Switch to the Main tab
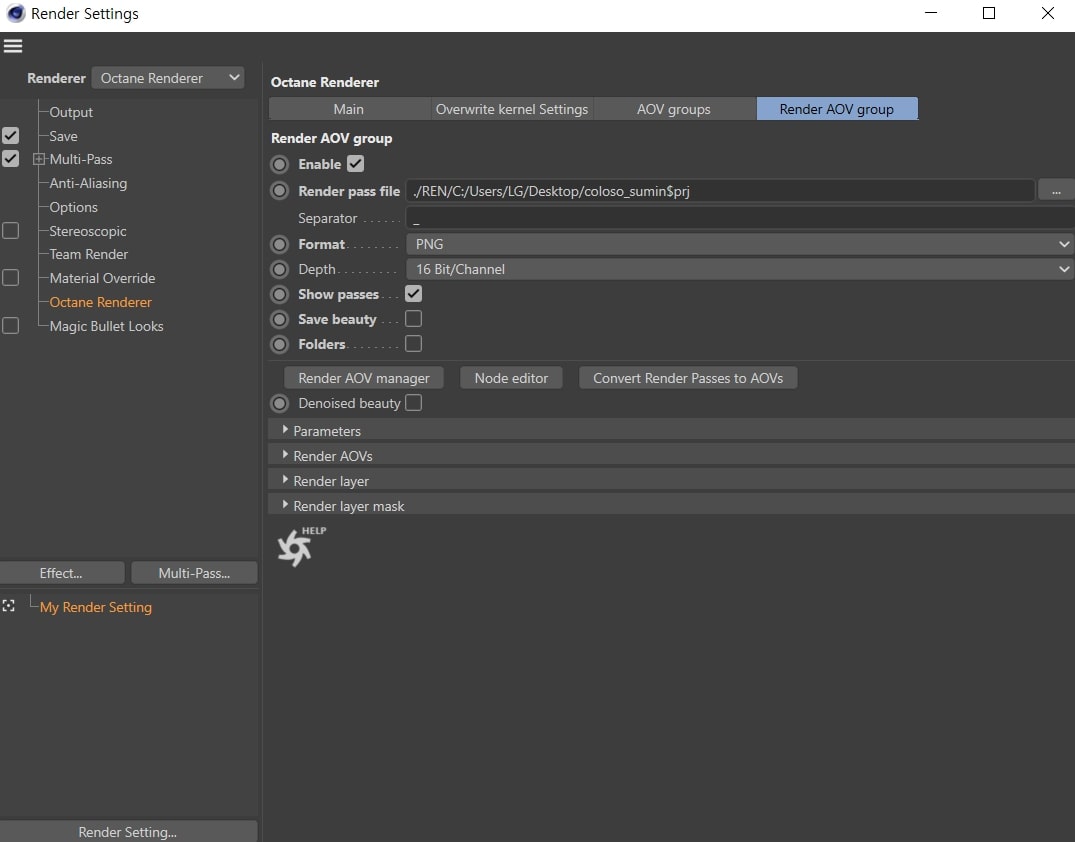The height and width of the screenshot is (842, 1075). 349,109
